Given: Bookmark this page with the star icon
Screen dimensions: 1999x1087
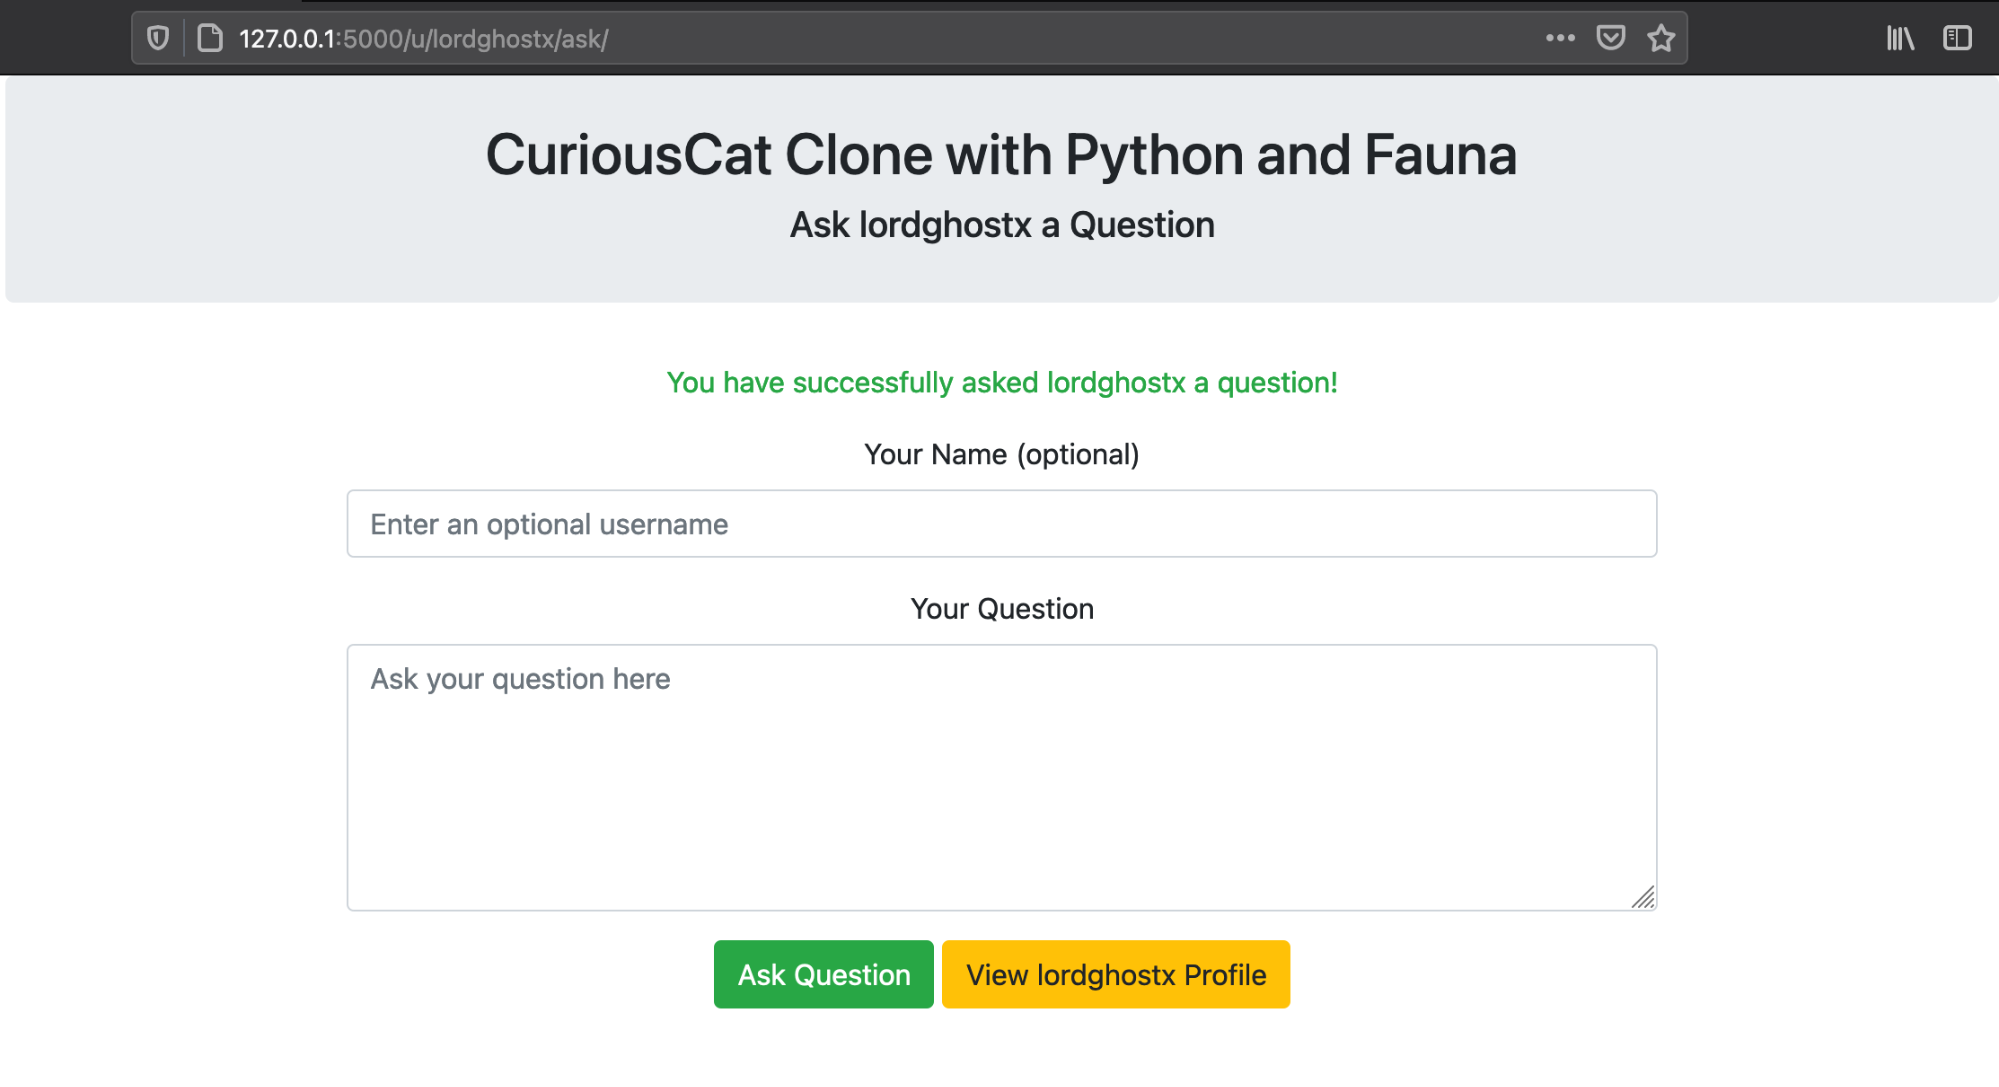Looking at the screenshot, I should (1660, 38).
